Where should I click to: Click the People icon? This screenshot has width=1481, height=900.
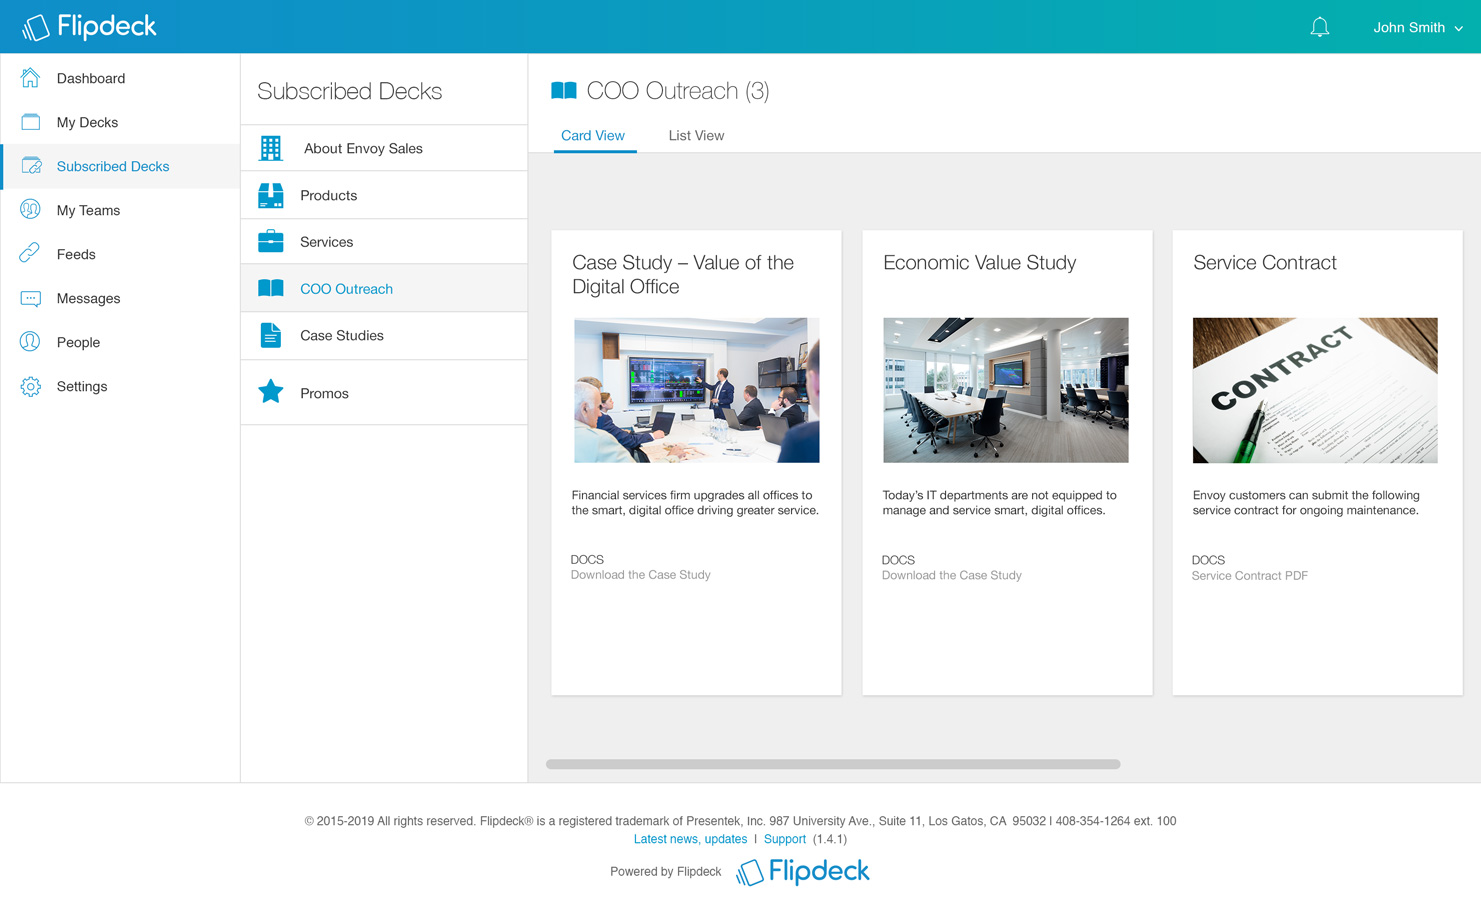tap(30, 342)
